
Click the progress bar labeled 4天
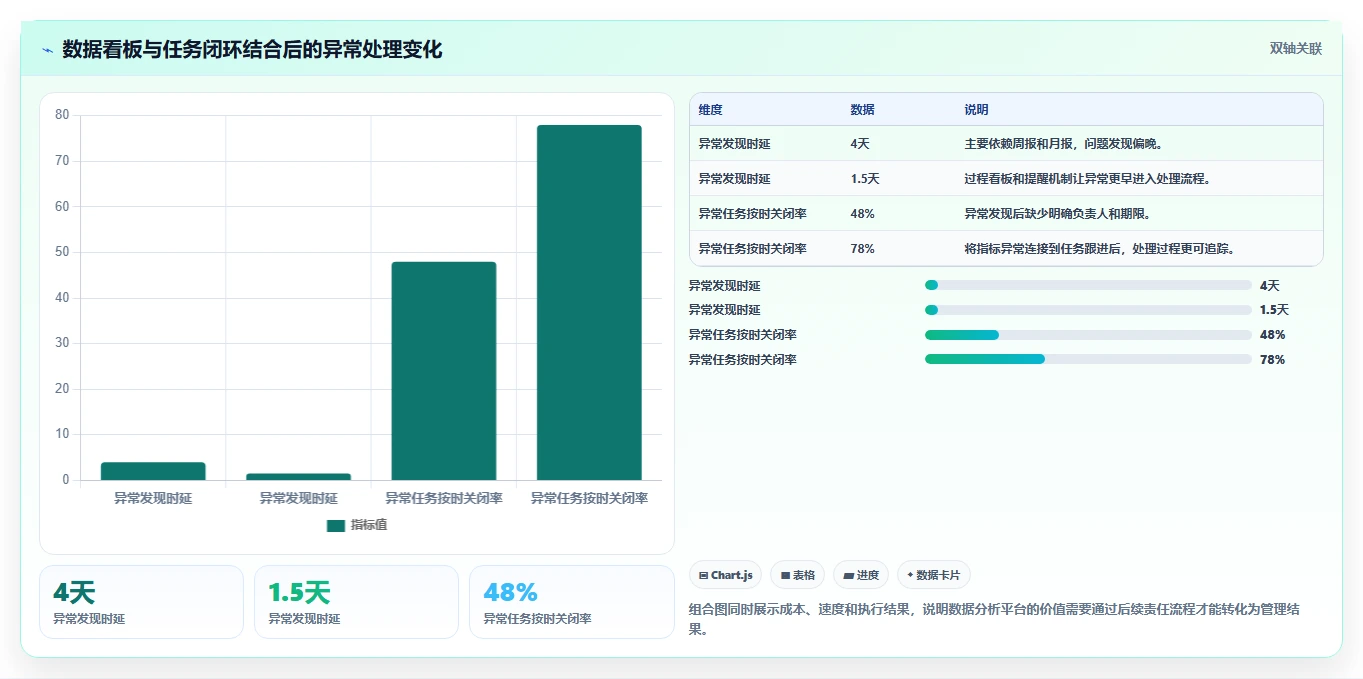pos(1088,286)
